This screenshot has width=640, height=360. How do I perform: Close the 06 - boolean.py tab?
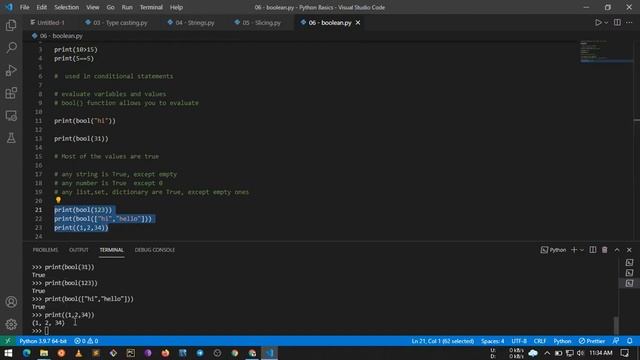[358, 23]
